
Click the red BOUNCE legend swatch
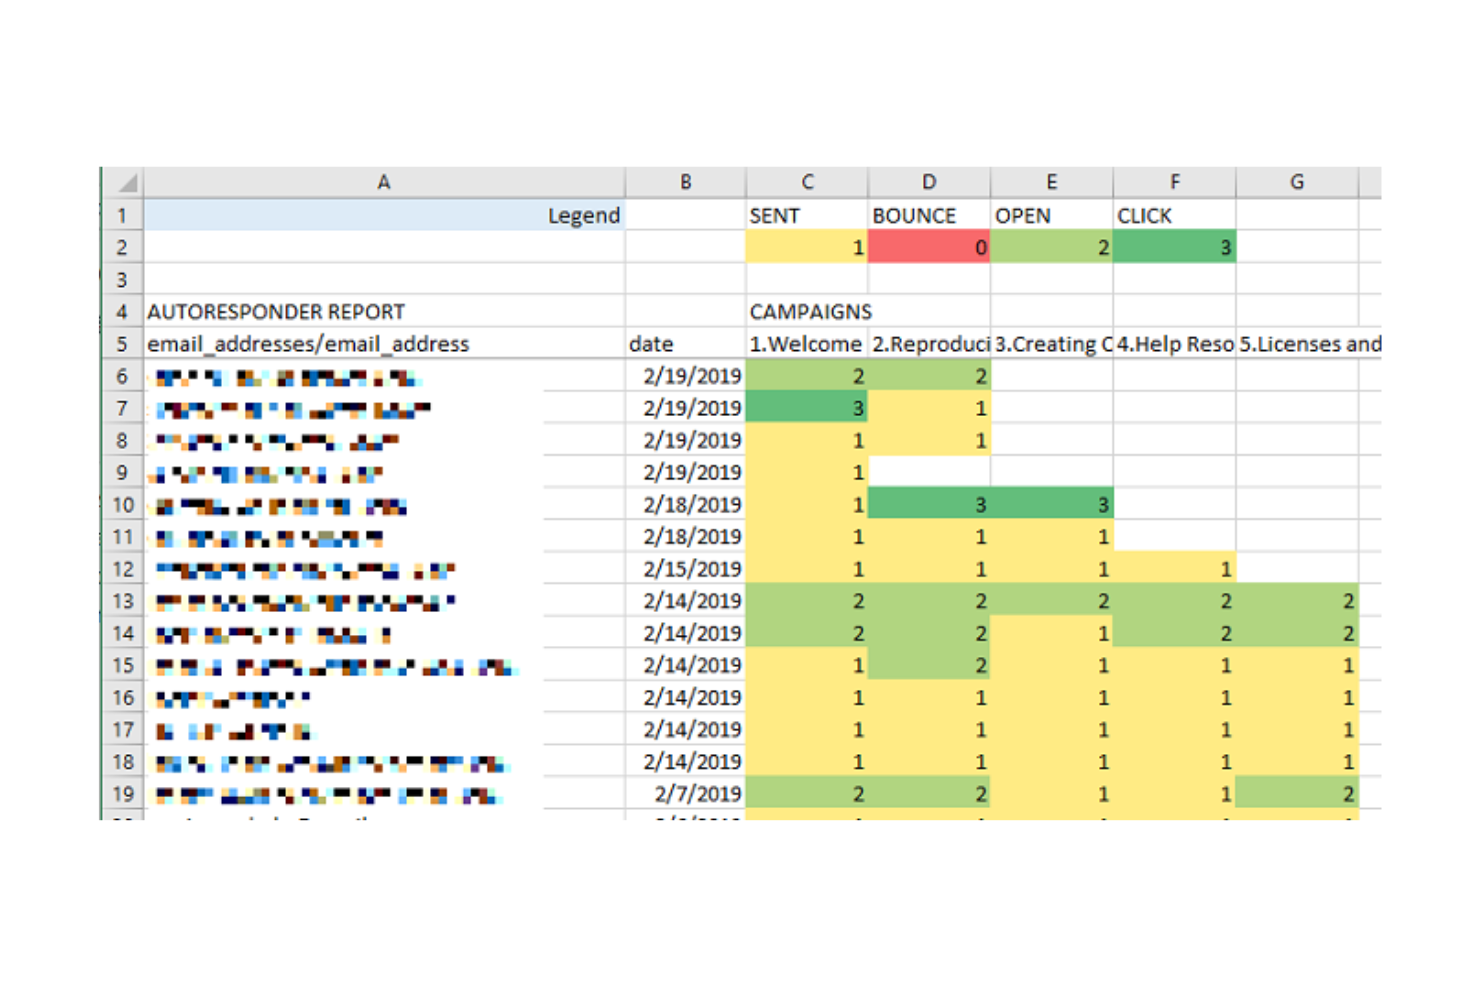pos(929,247)
